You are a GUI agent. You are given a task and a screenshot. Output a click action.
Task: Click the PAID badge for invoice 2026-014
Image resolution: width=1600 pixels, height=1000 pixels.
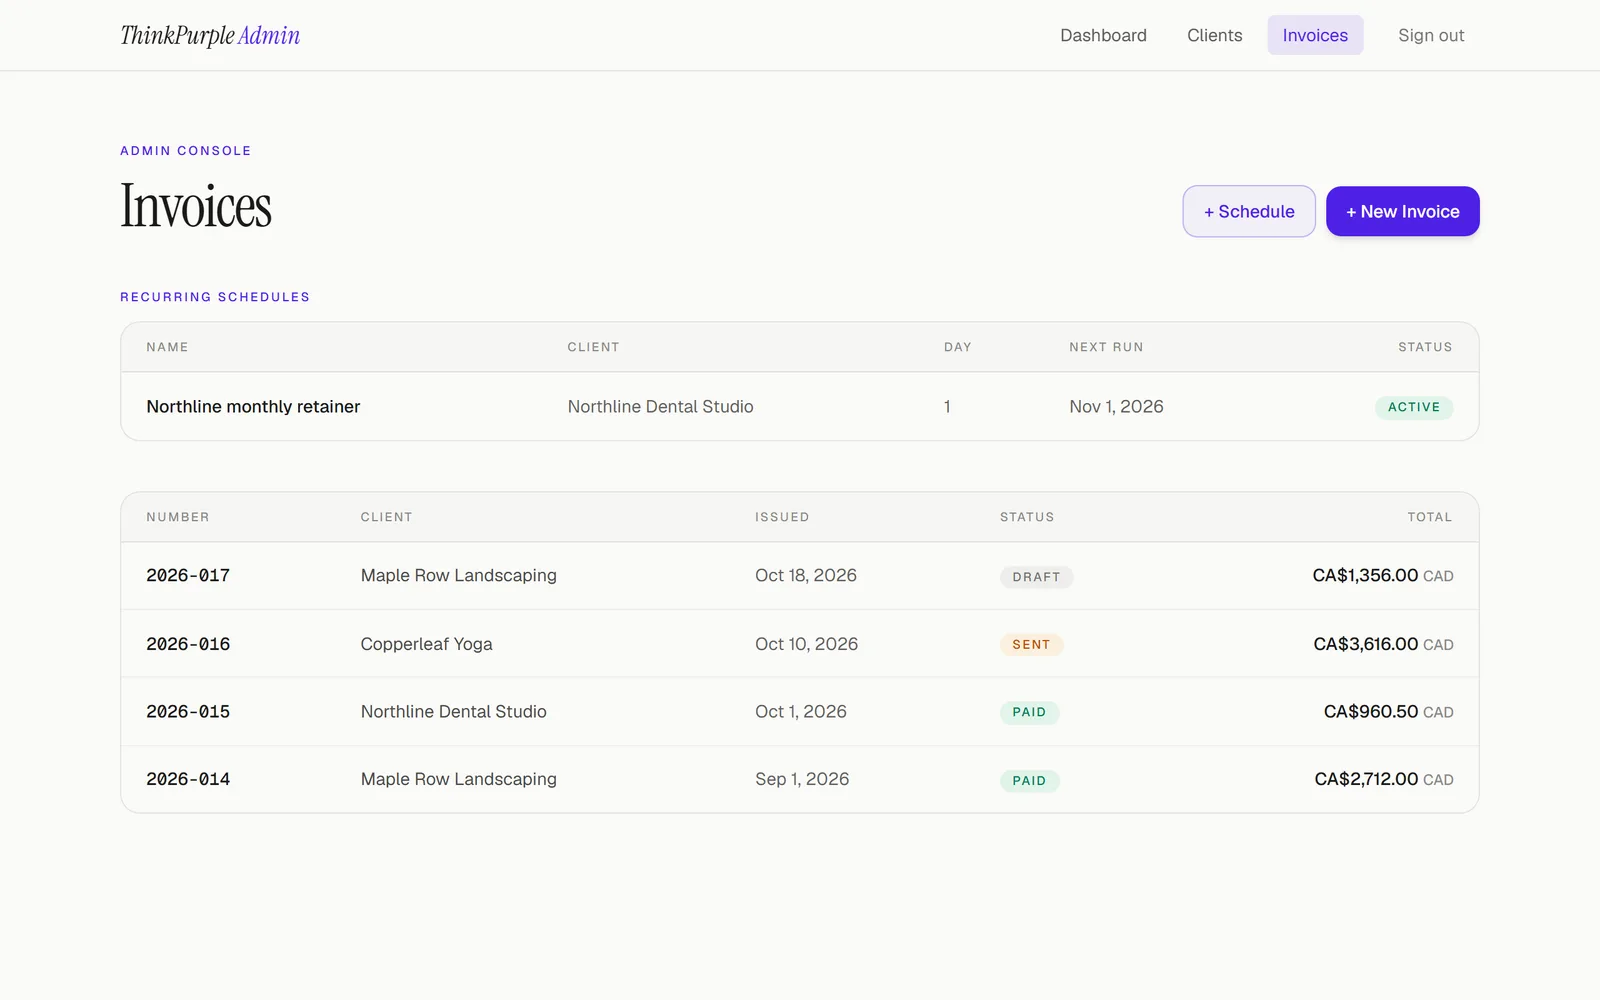(x=1029, y=781)
